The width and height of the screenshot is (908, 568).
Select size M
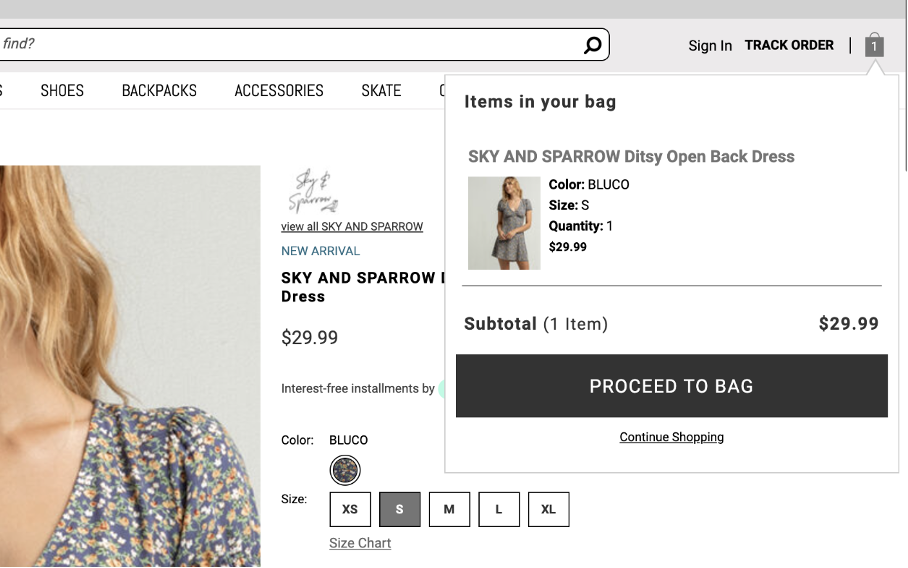(449, 509)
